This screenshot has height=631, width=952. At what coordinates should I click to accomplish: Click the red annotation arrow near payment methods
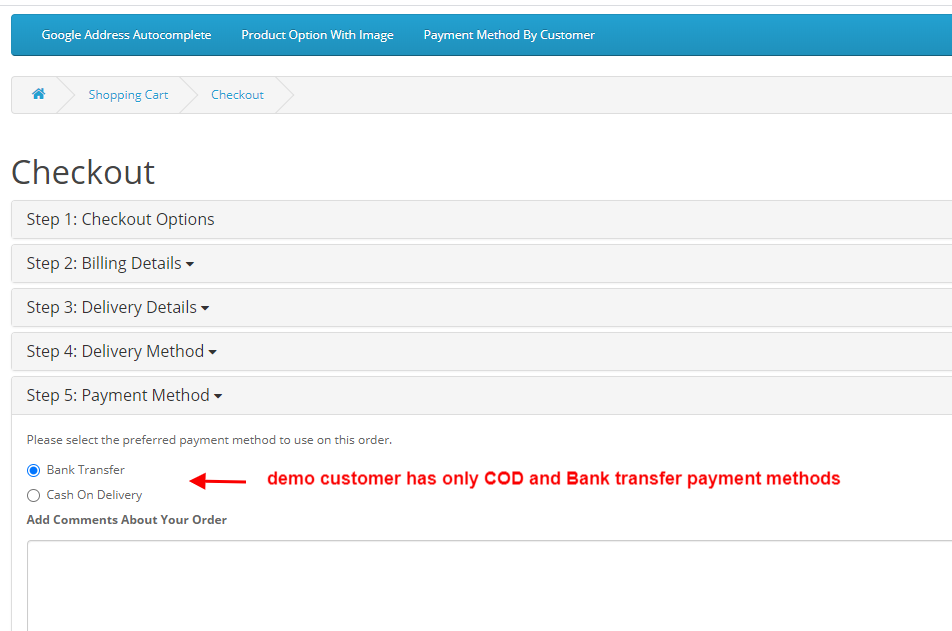pyautogui.click(x=215, y=479)
